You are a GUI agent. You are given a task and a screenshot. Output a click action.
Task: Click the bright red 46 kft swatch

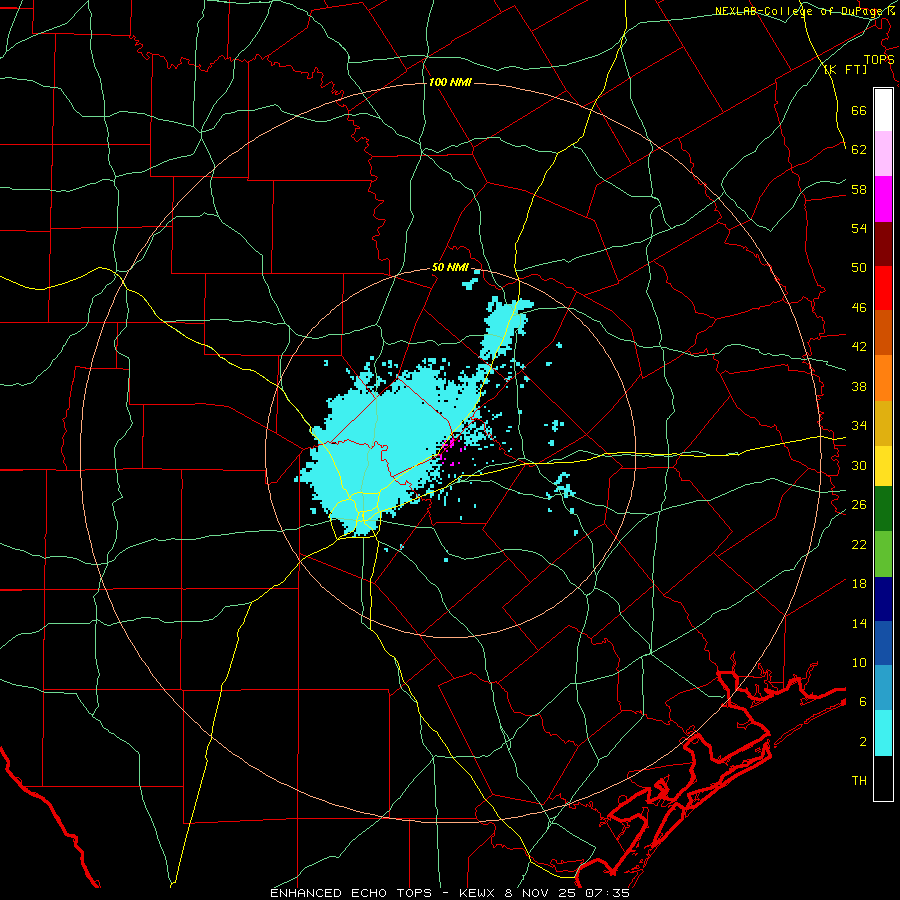click(x=883, y=288)
